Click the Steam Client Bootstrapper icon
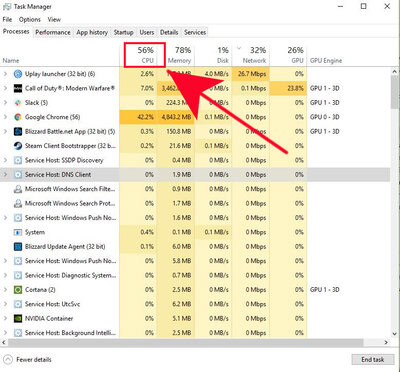 coord(18,146)
